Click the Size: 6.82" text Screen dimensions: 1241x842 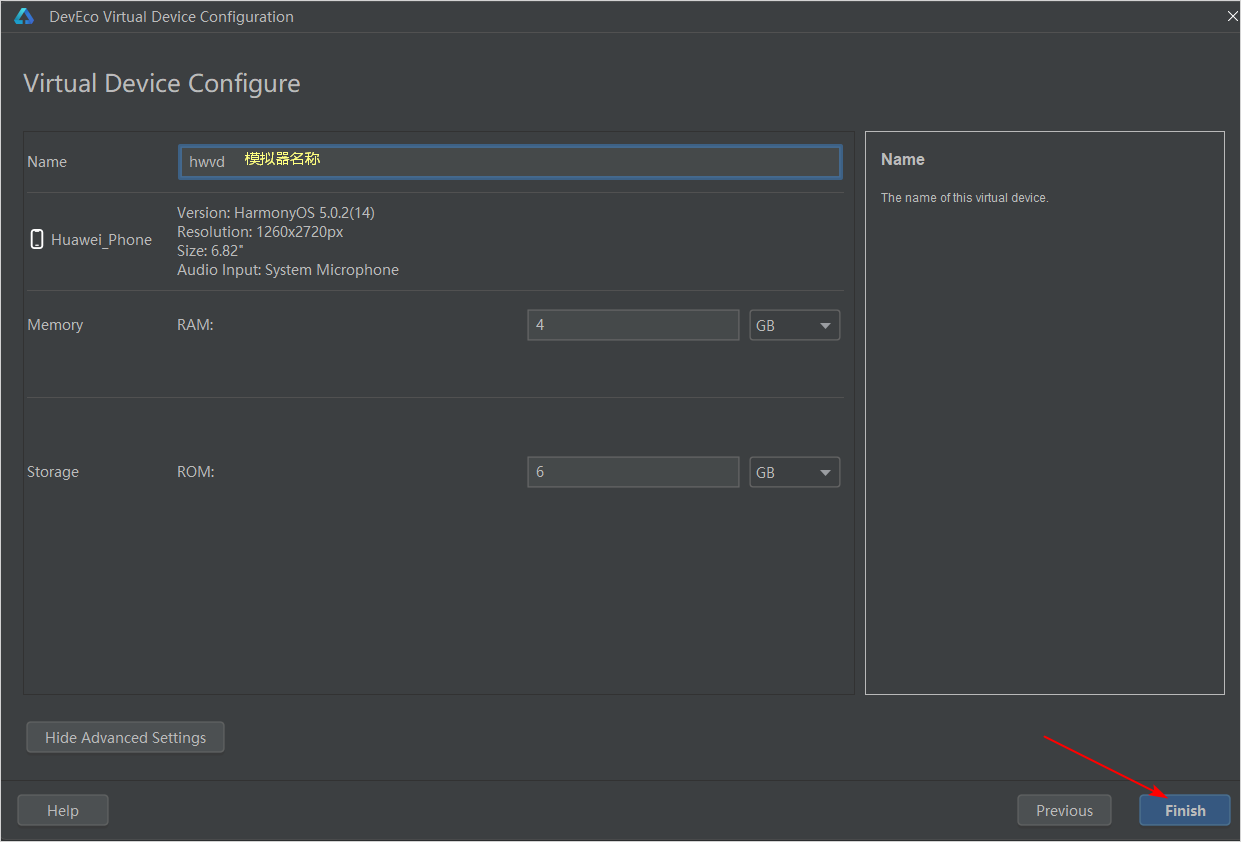point(210,251)
